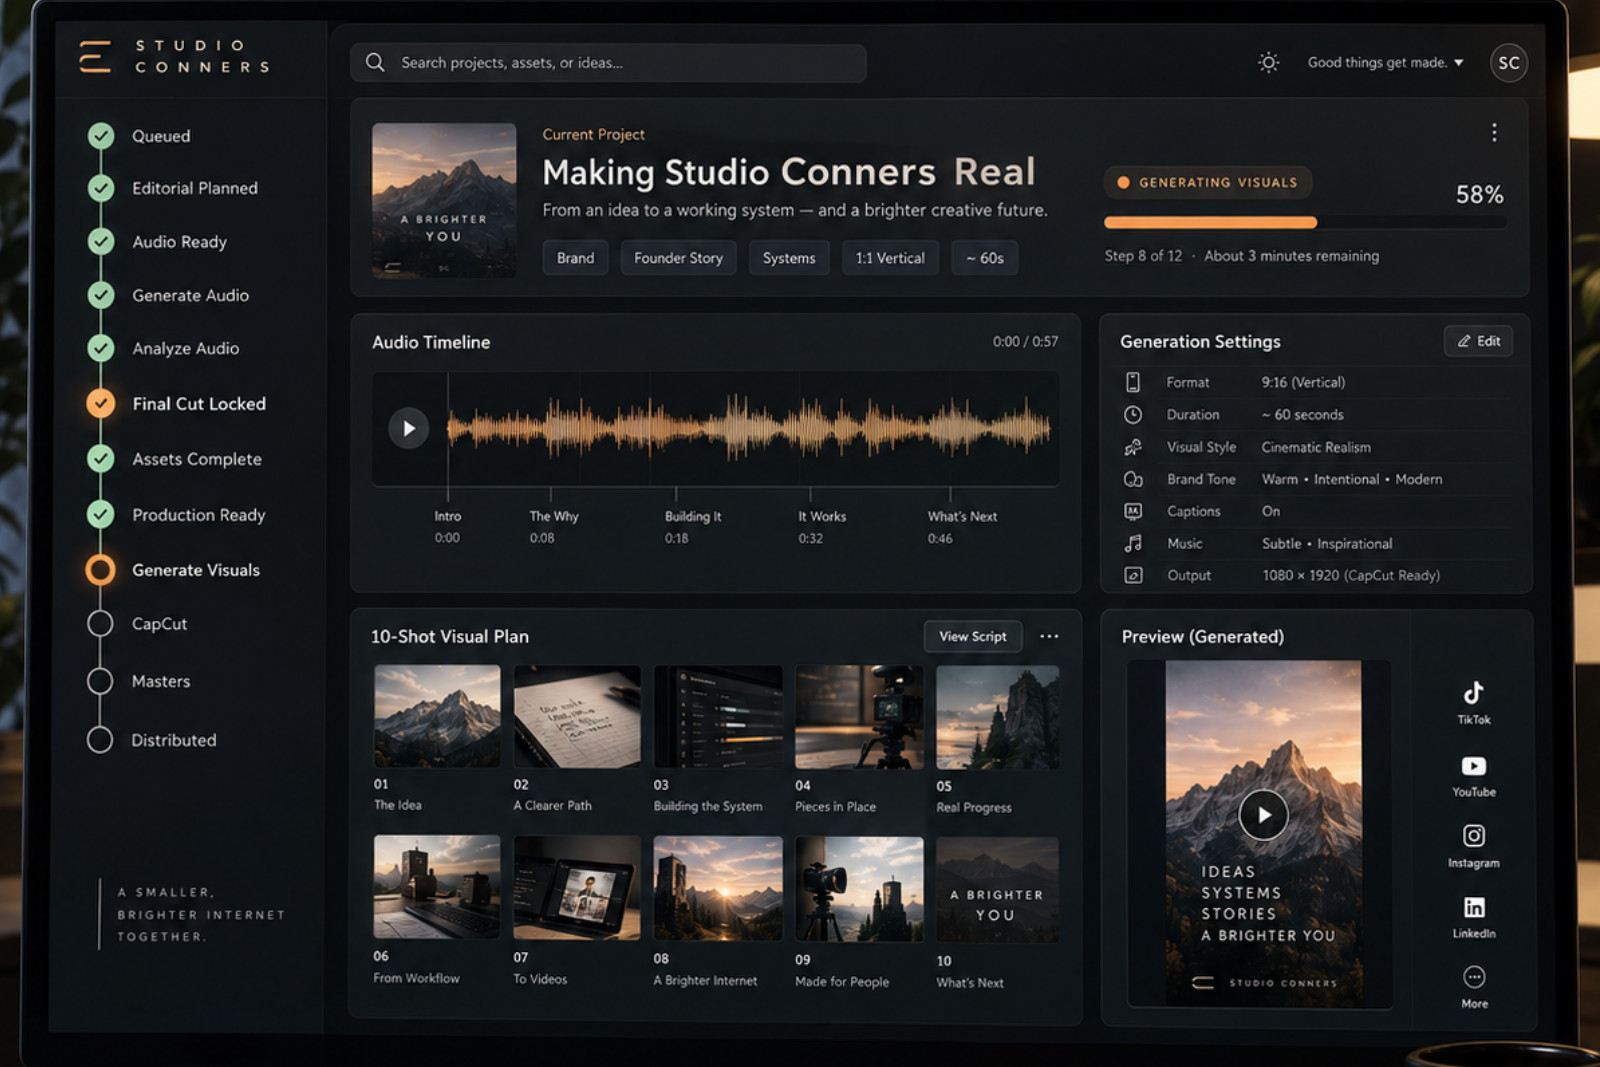Open the Generate Visuals sidebar label

(196, 570)
